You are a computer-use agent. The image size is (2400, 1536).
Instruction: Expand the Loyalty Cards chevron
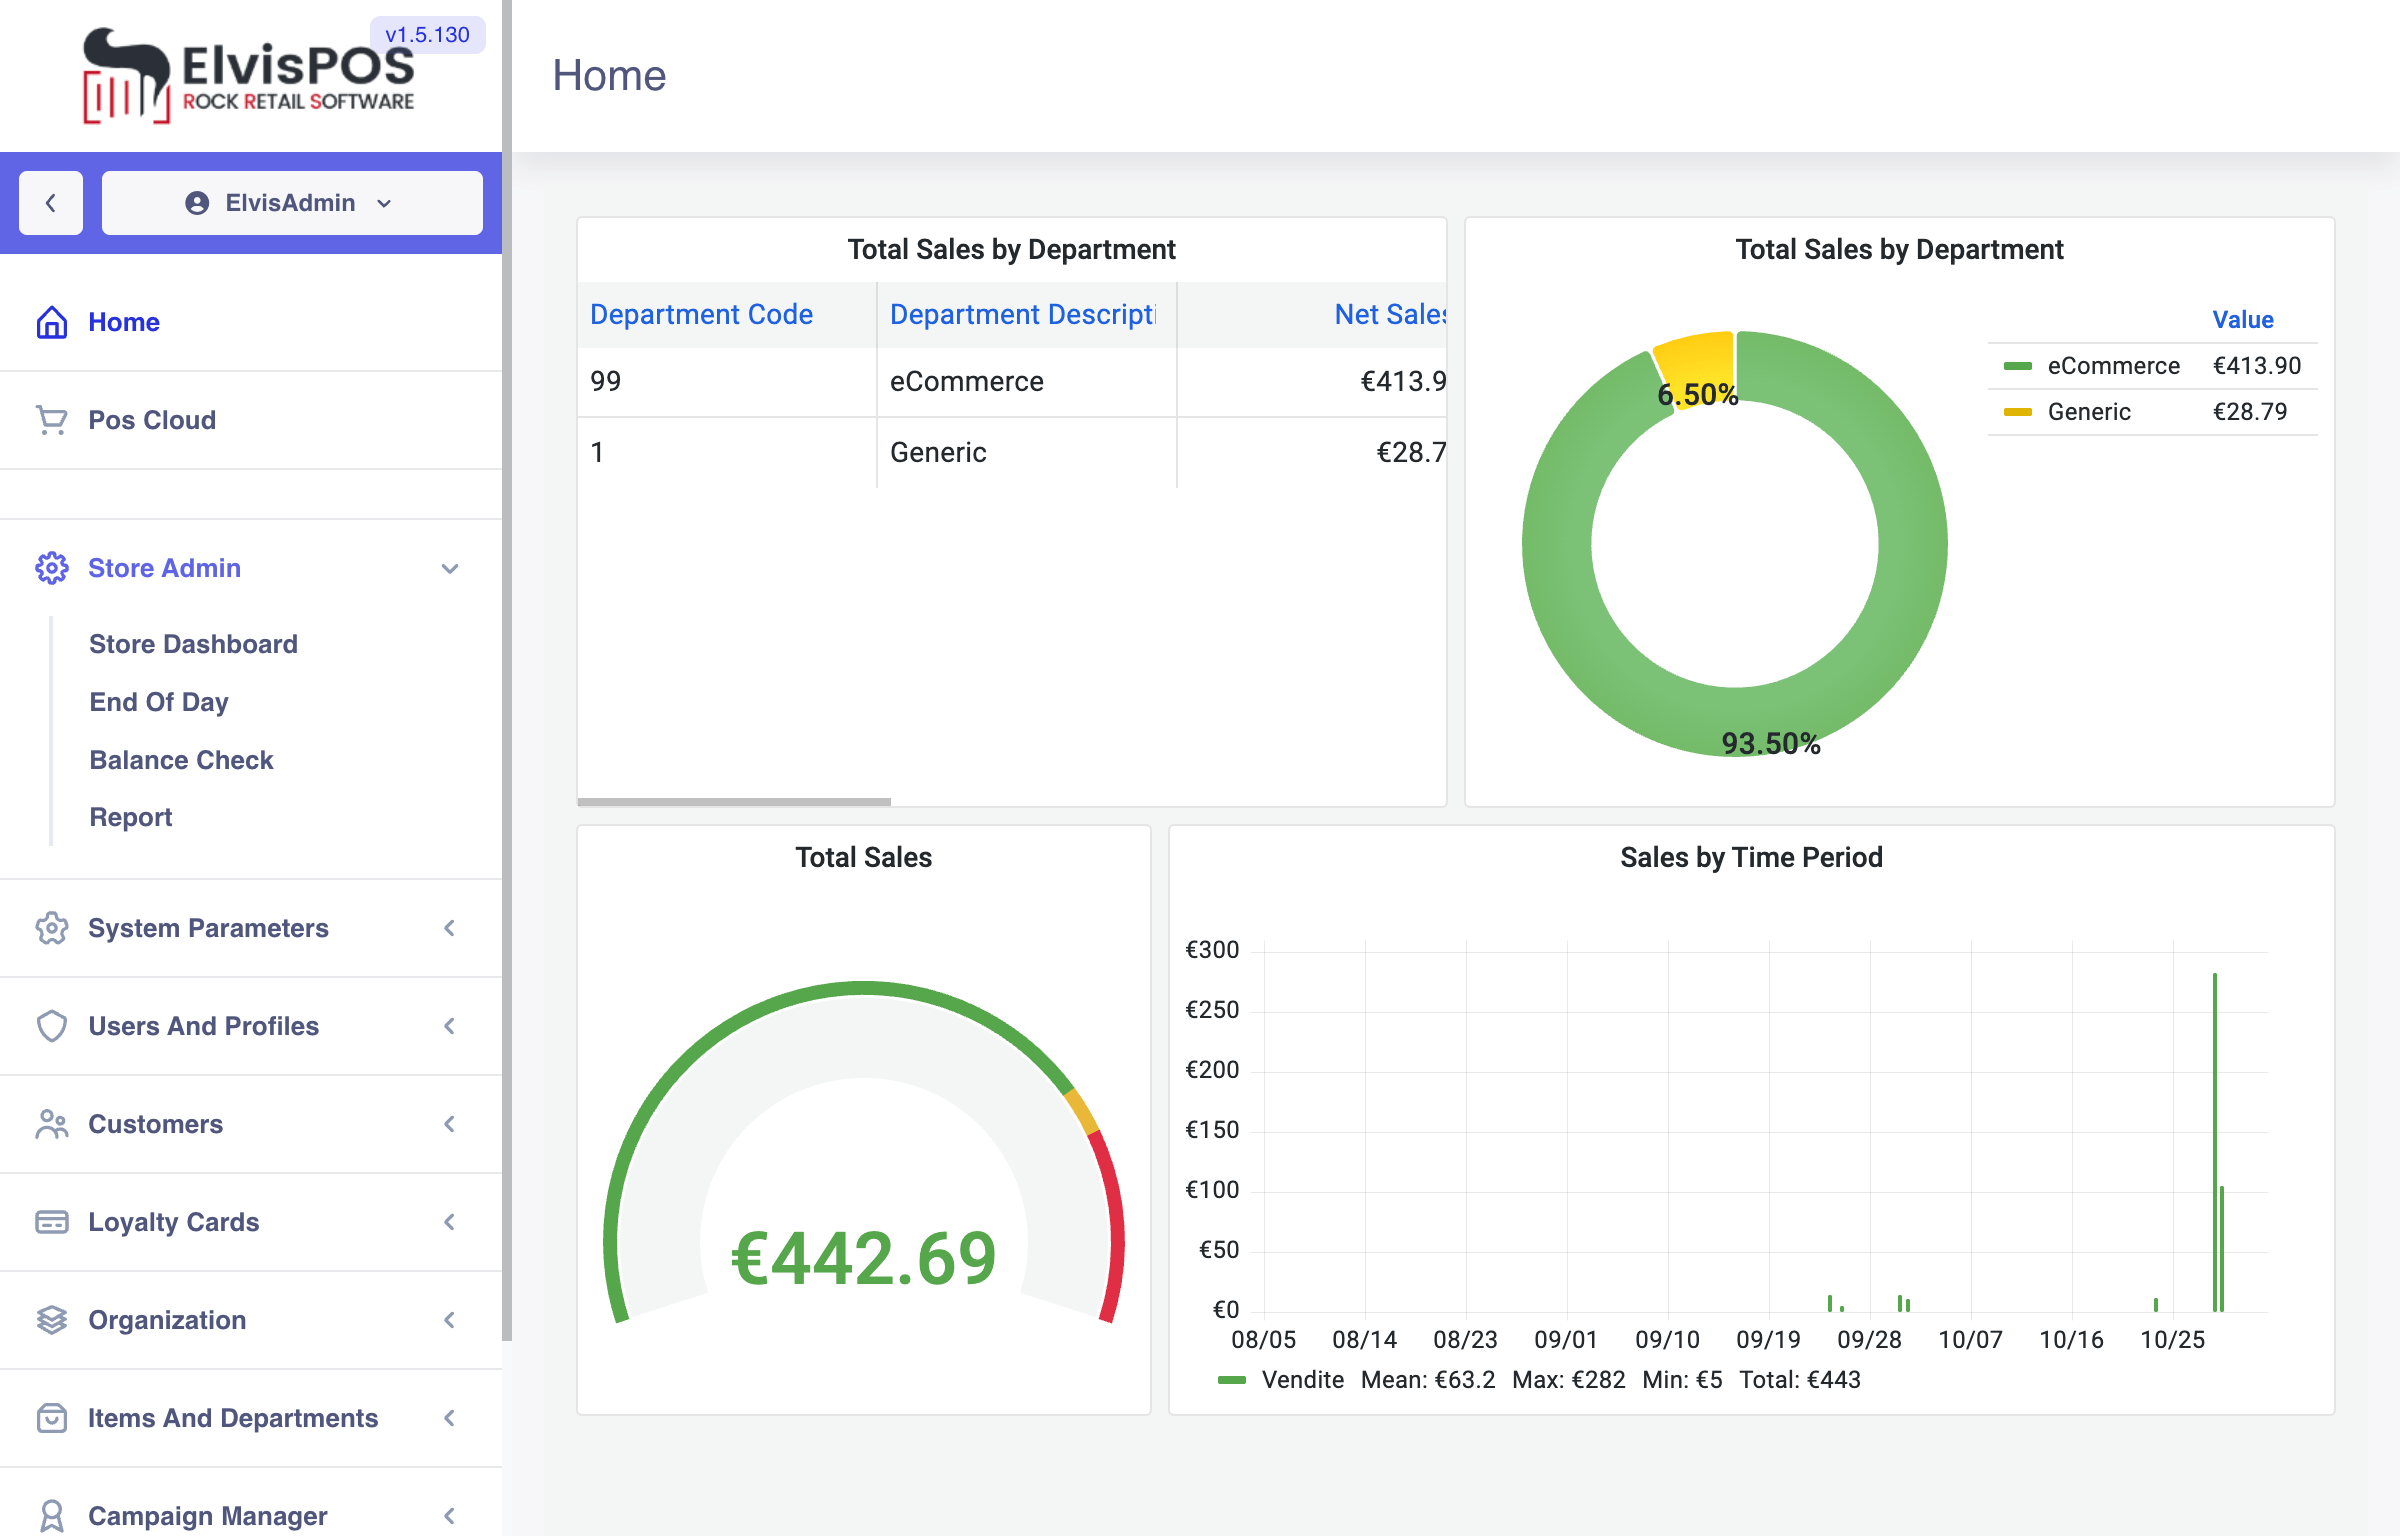point(450,1222)
